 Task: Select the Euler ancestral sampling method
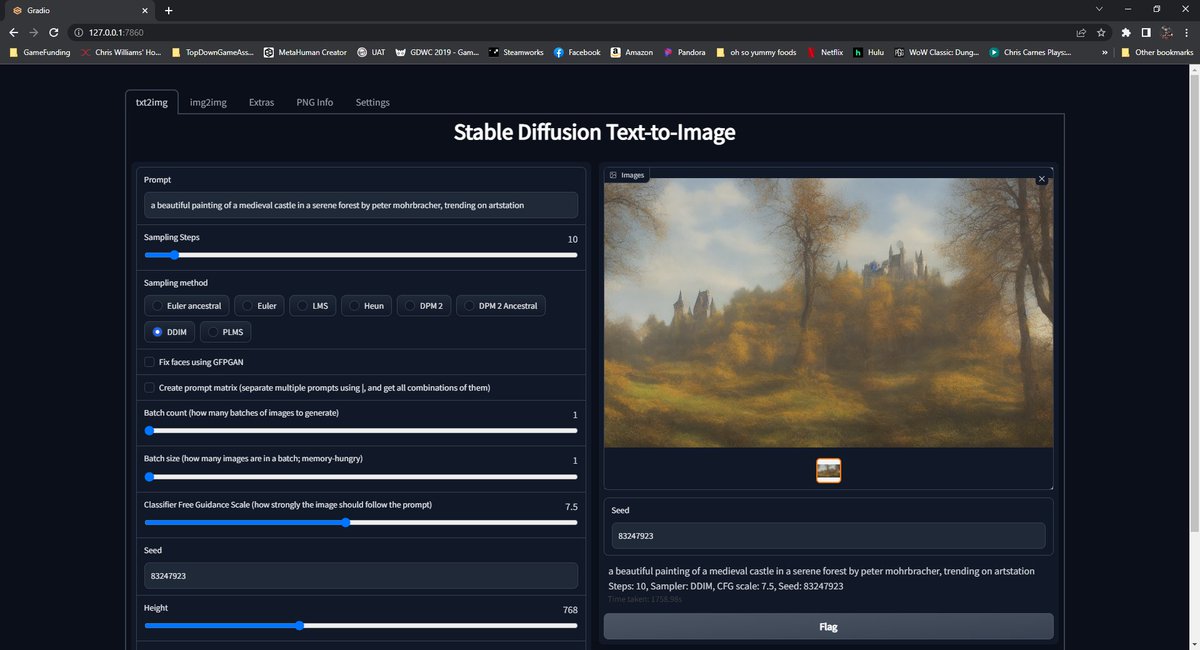[187, 305]
